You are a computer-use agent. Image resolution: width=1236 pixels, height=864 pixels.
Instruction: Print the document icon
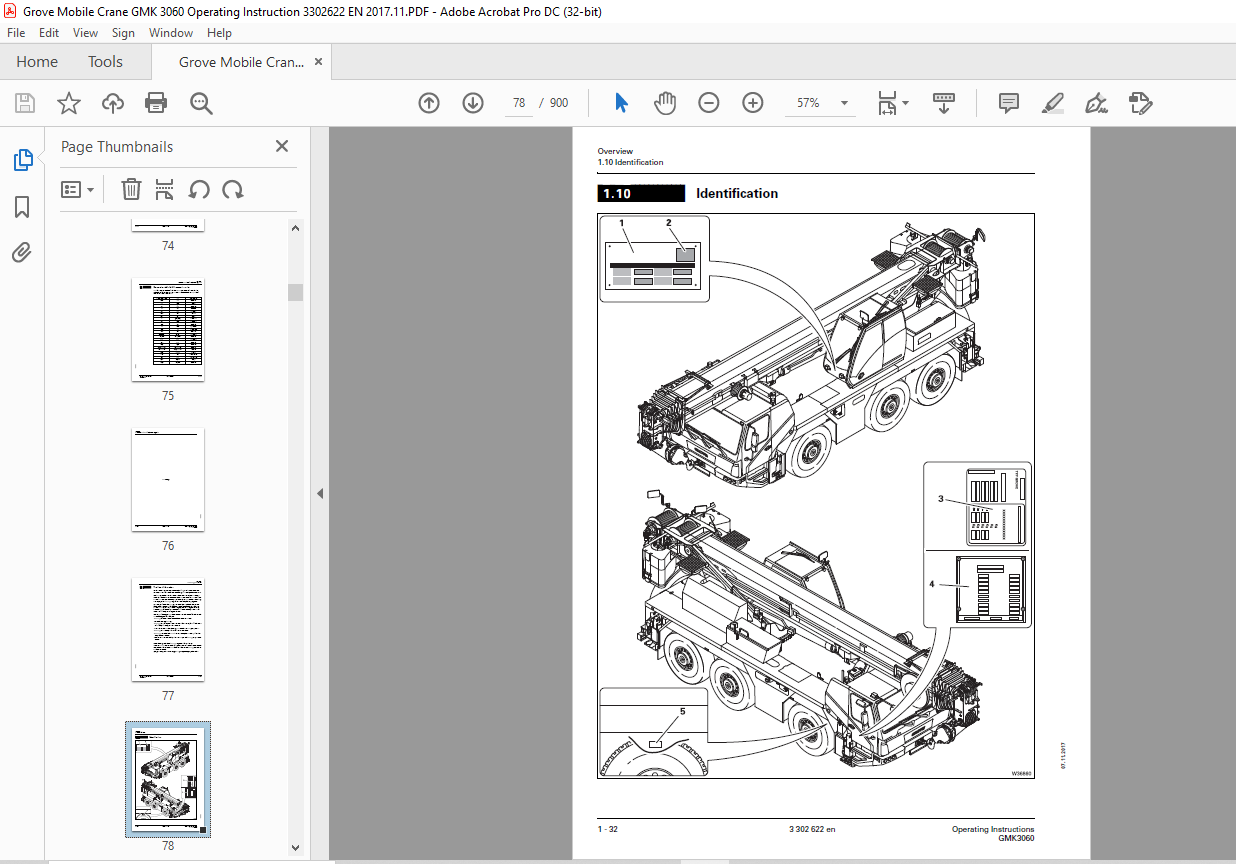(156, 103)
